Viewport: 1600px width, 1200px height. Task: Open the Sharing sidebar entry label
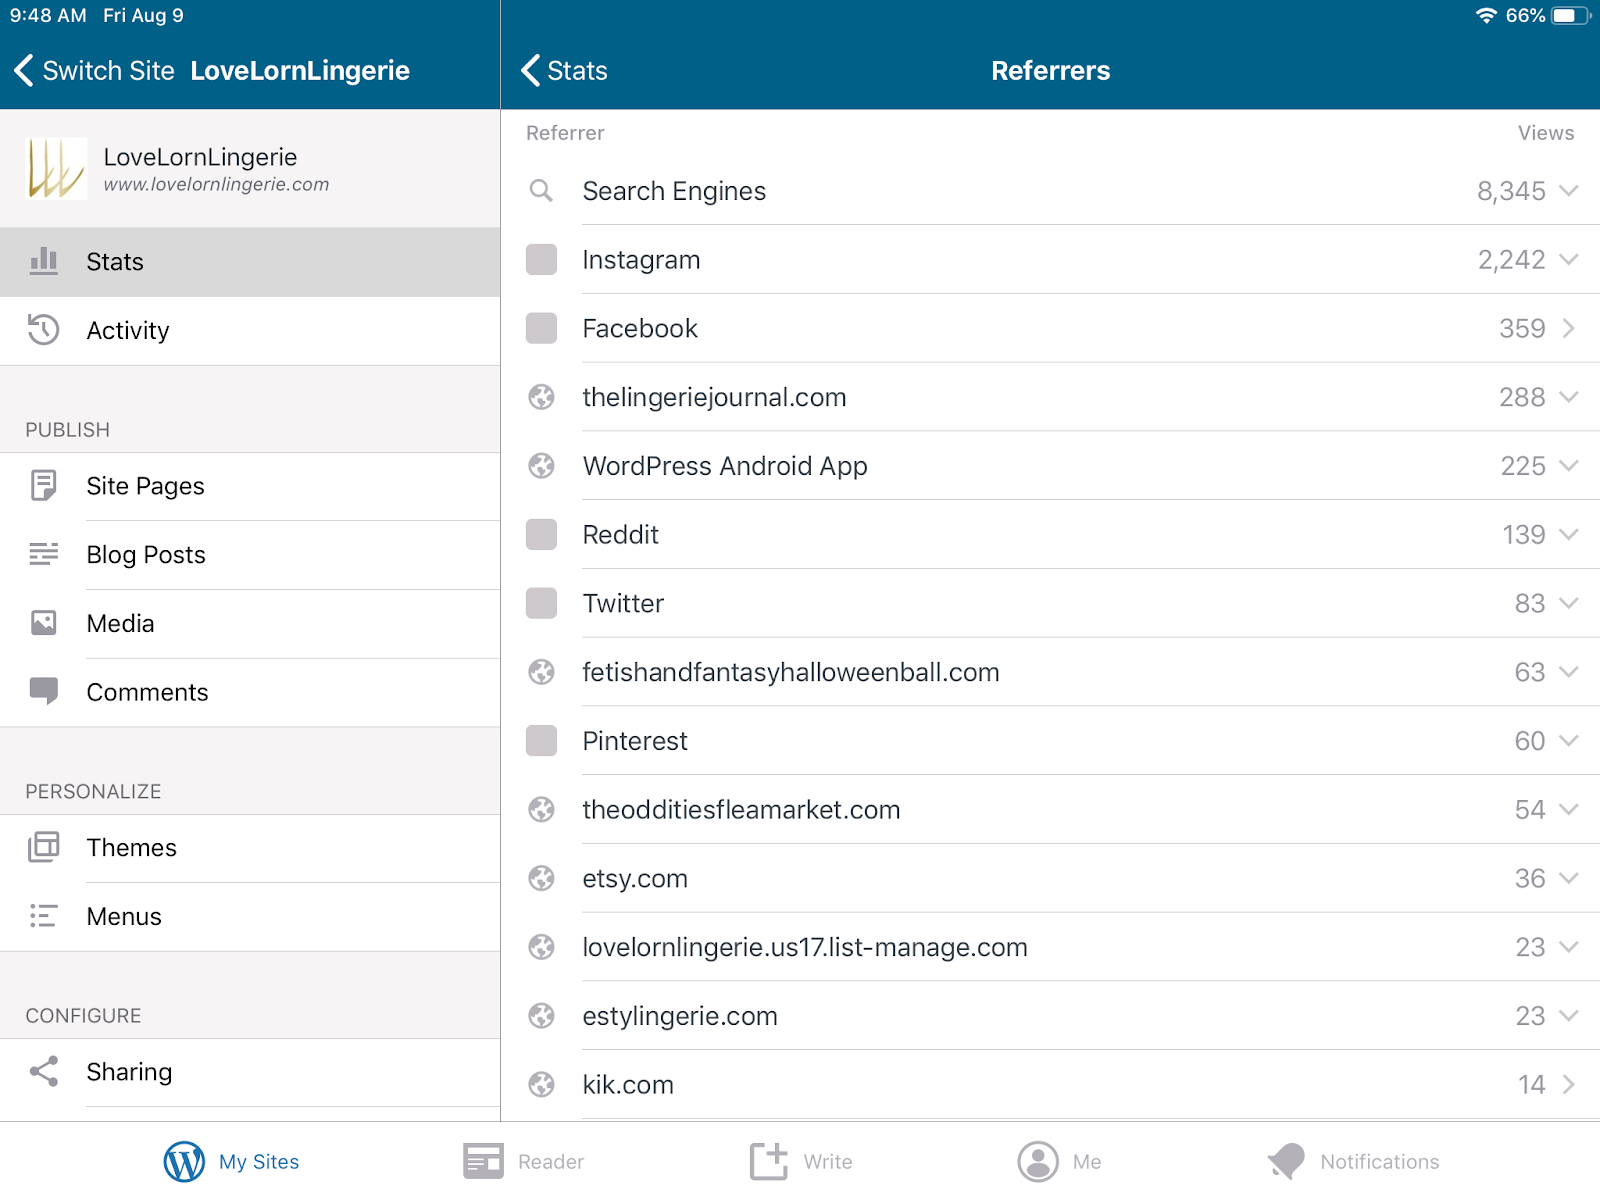129,1072
